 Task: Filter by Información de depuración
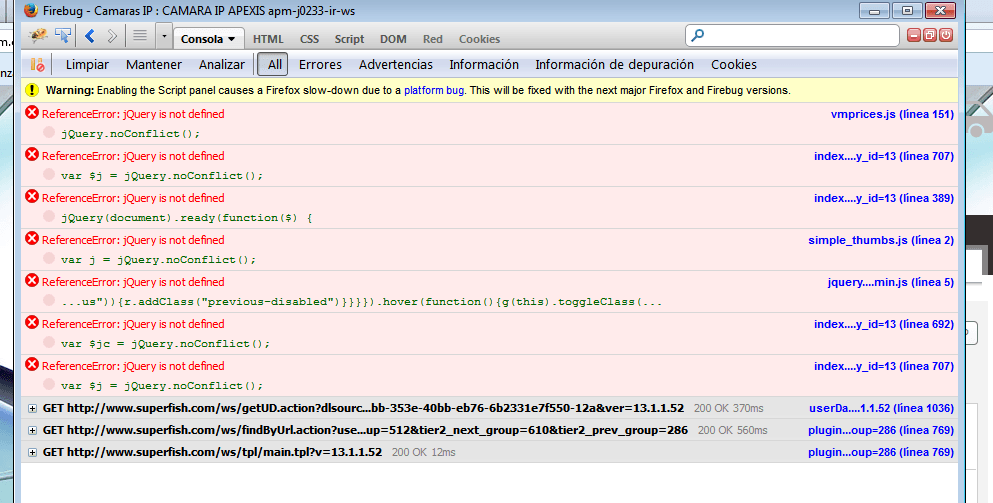[614, 65]
